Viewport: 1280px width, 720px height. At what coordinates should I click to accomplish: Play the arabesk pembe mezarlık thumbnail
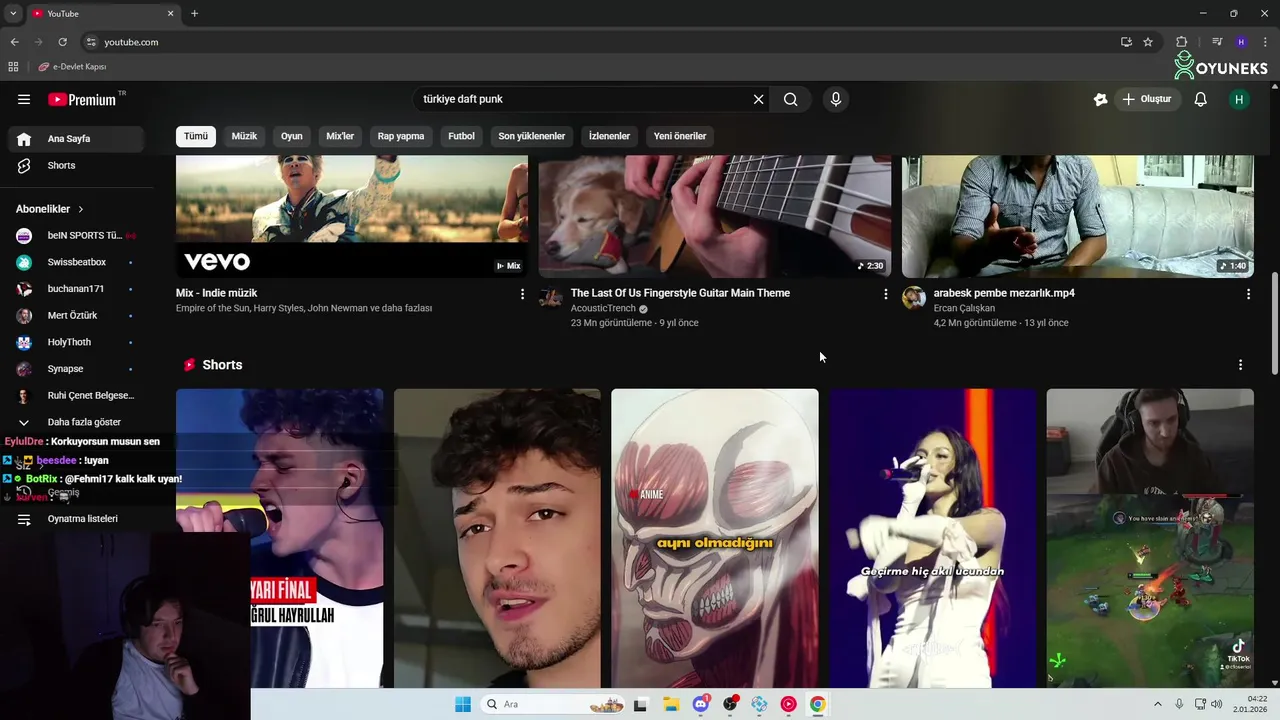[1078, 216]
